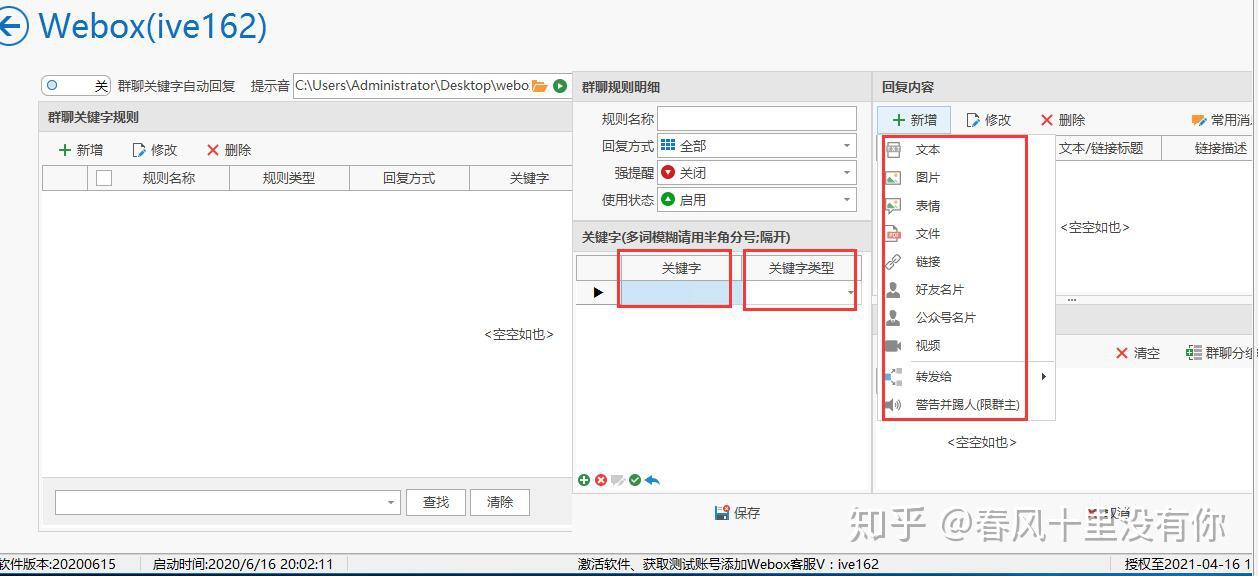Click the 清空 button

click(1138, 353)
